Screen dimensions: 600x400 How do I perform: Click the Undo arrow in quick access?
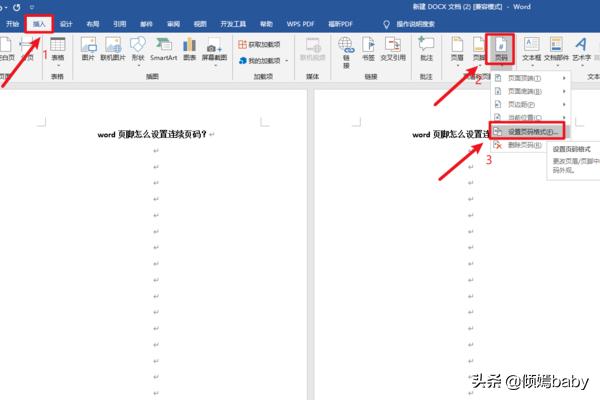17,7
